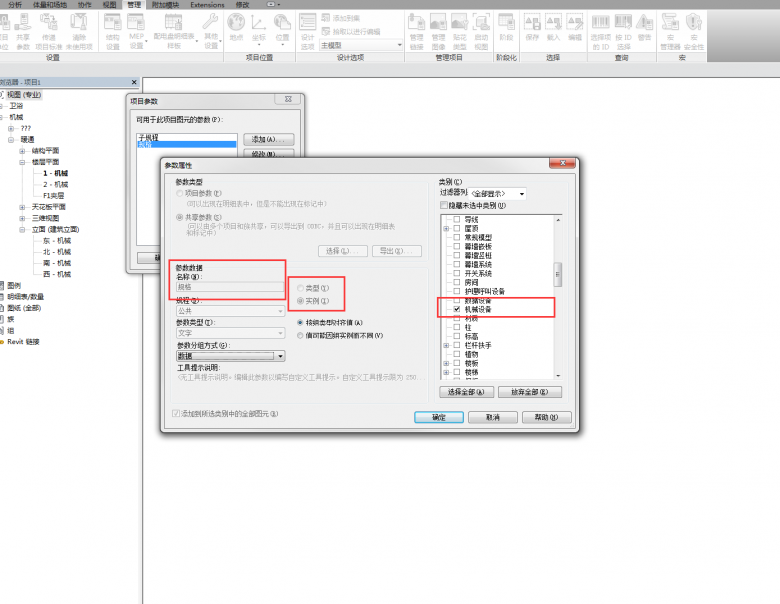Click the 确定 button in 参数属性

(x=438, y=417)
